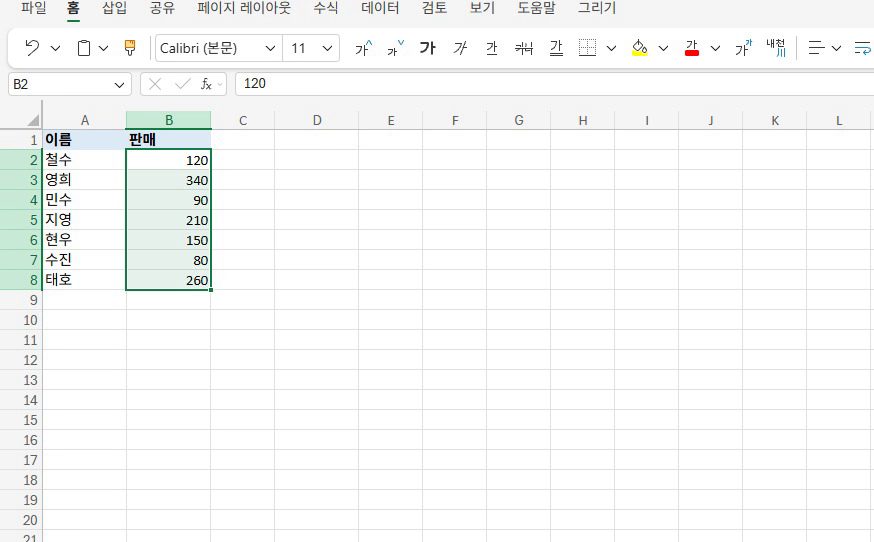Click the clear formatting icon
This screenshot has height=542, width=874.
(x=743, y=48)
